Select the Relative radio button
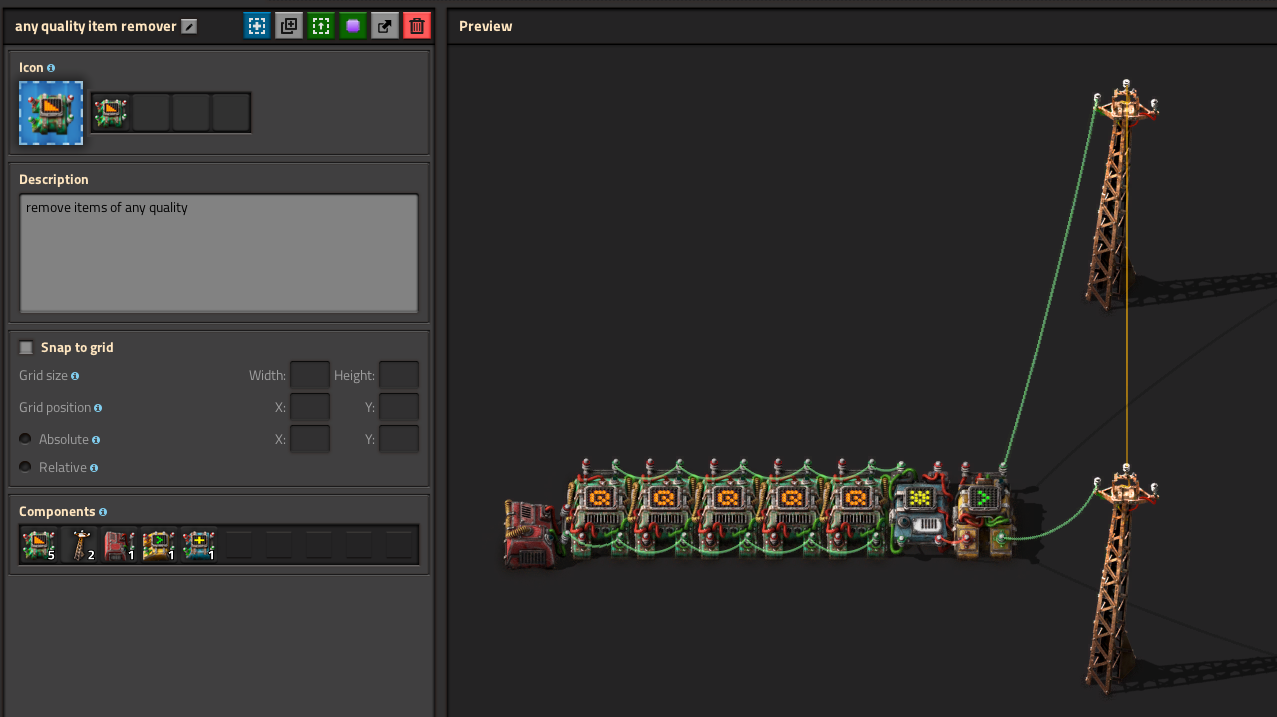 [x=25, y=467]
